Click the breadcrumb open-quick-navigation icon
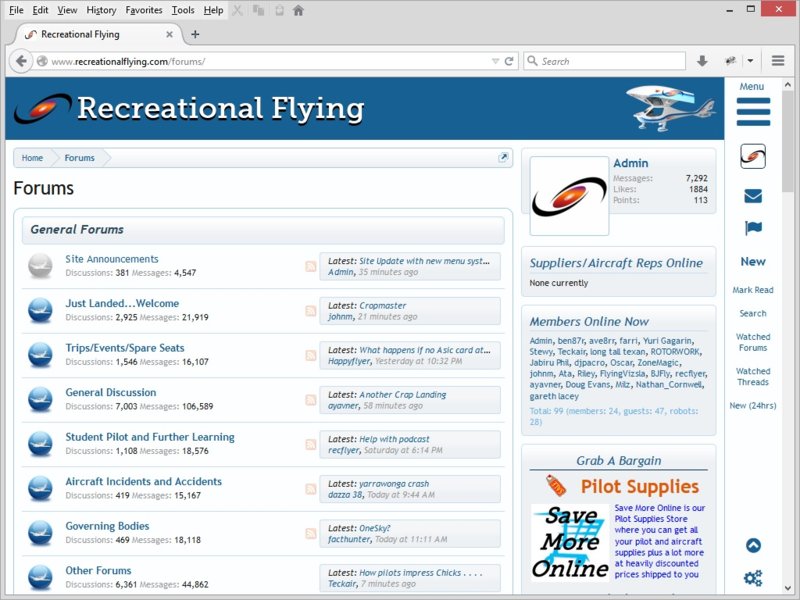Screen dimensions: 800x600 point(503,157)
